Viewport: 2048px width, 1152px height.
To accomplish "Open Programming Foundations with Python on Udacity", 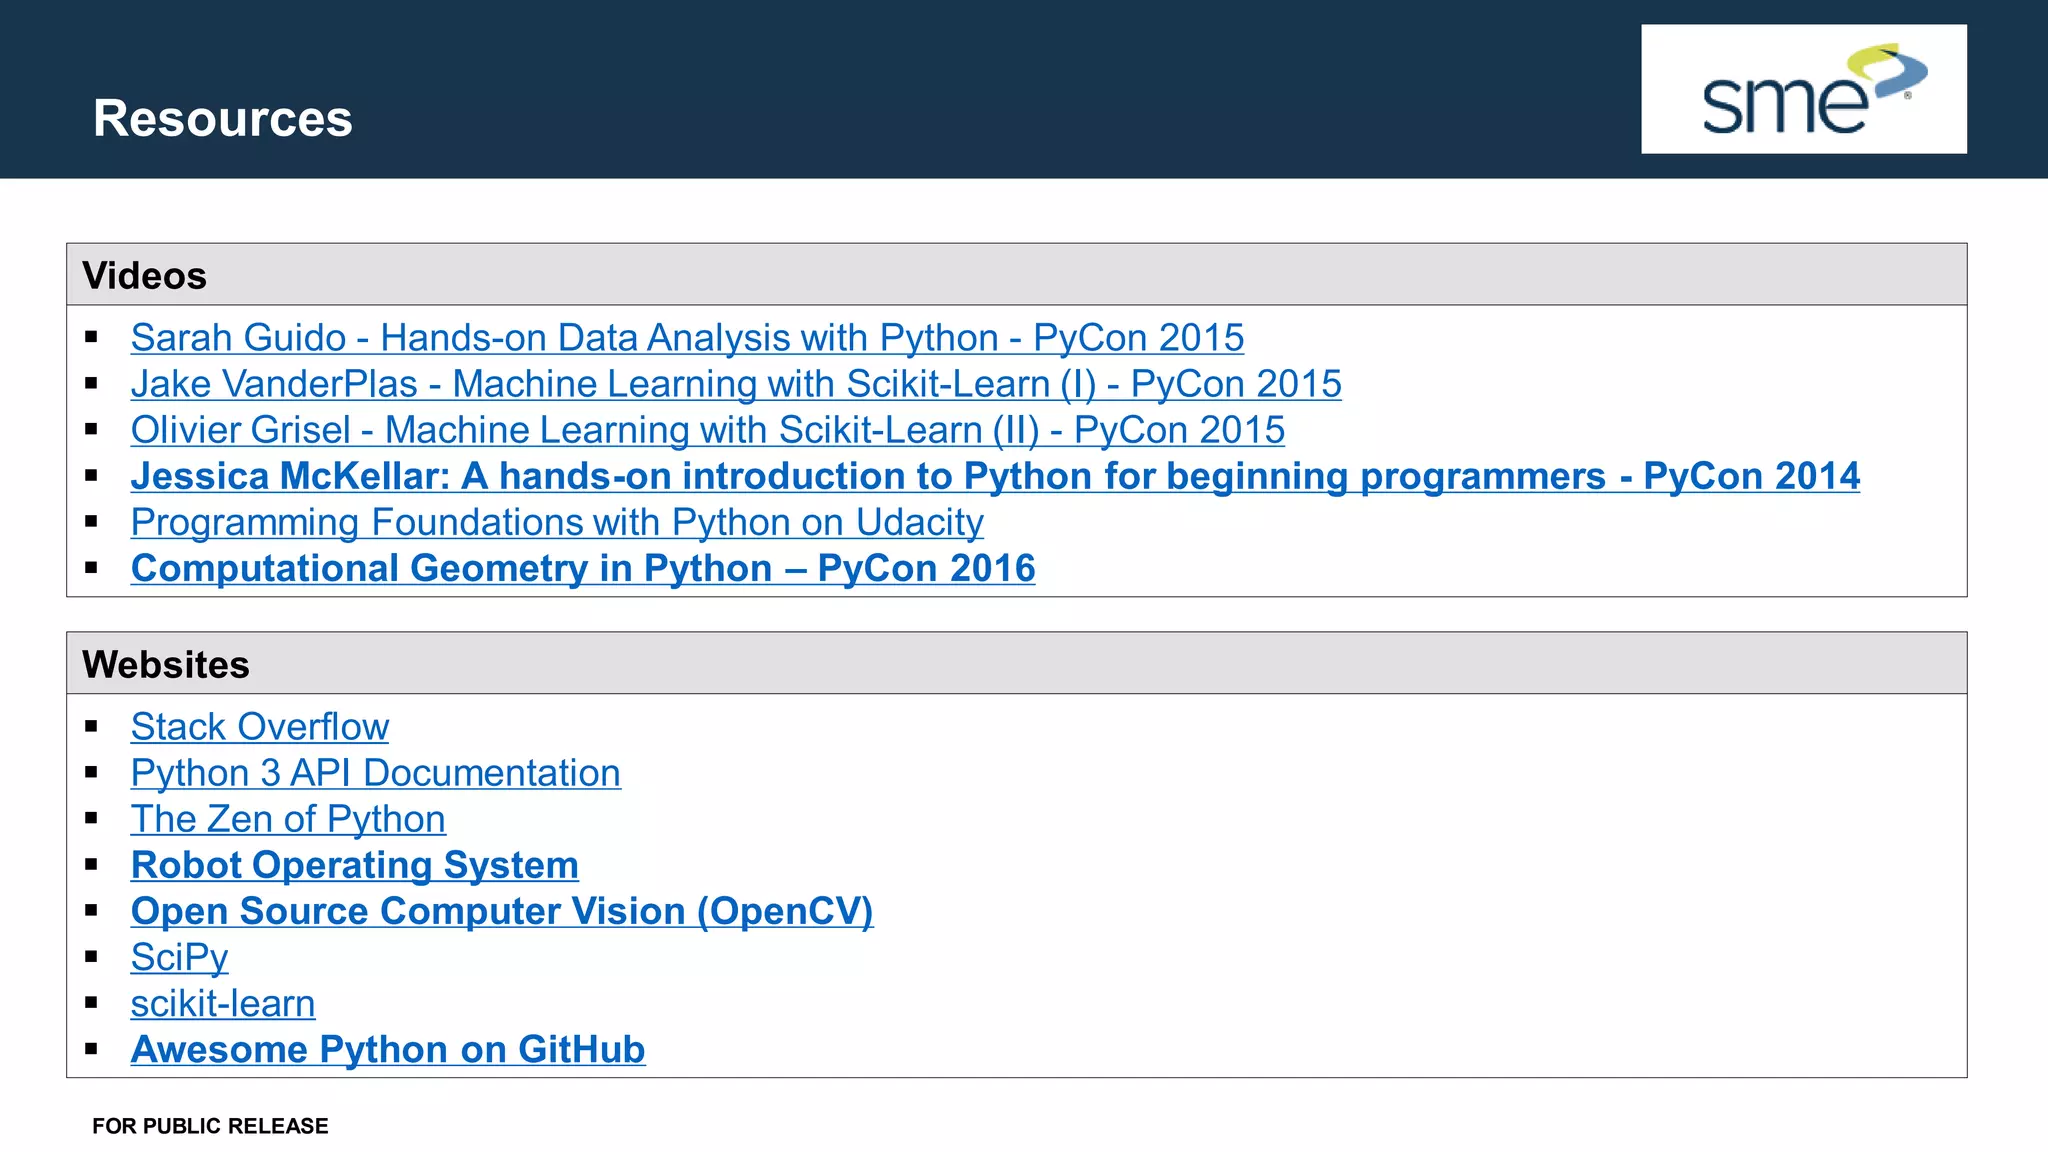I will point(557,522).
